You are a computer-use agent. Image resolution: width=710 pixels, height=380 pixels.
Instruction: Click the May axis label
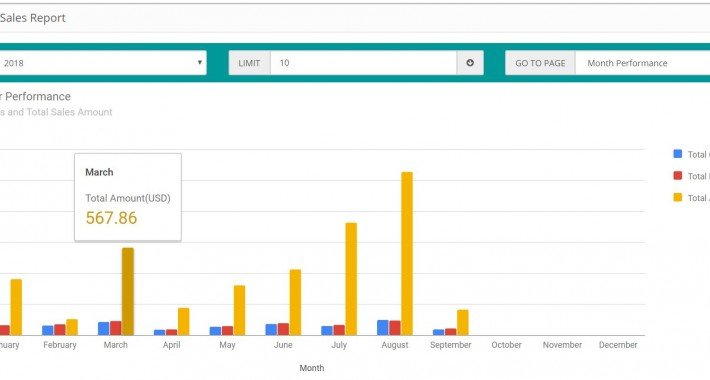227,345
